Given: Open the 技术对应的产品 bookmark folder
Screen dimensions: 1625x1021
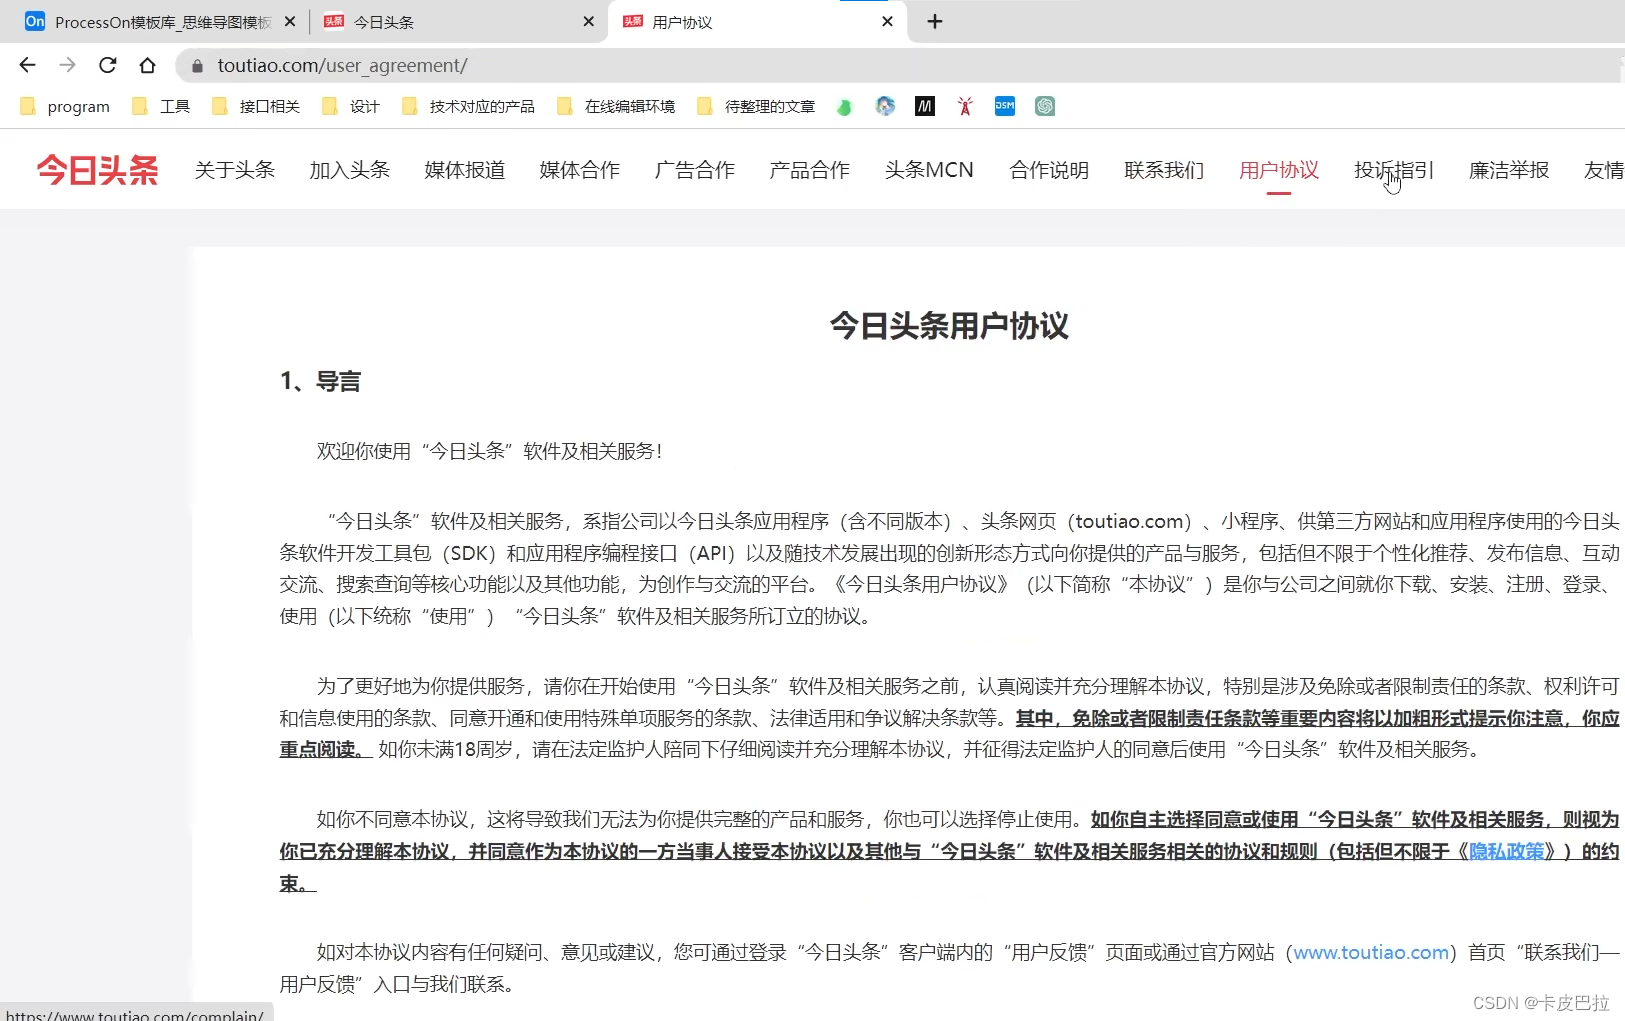Looking at the screenshot, I should 468,106.
